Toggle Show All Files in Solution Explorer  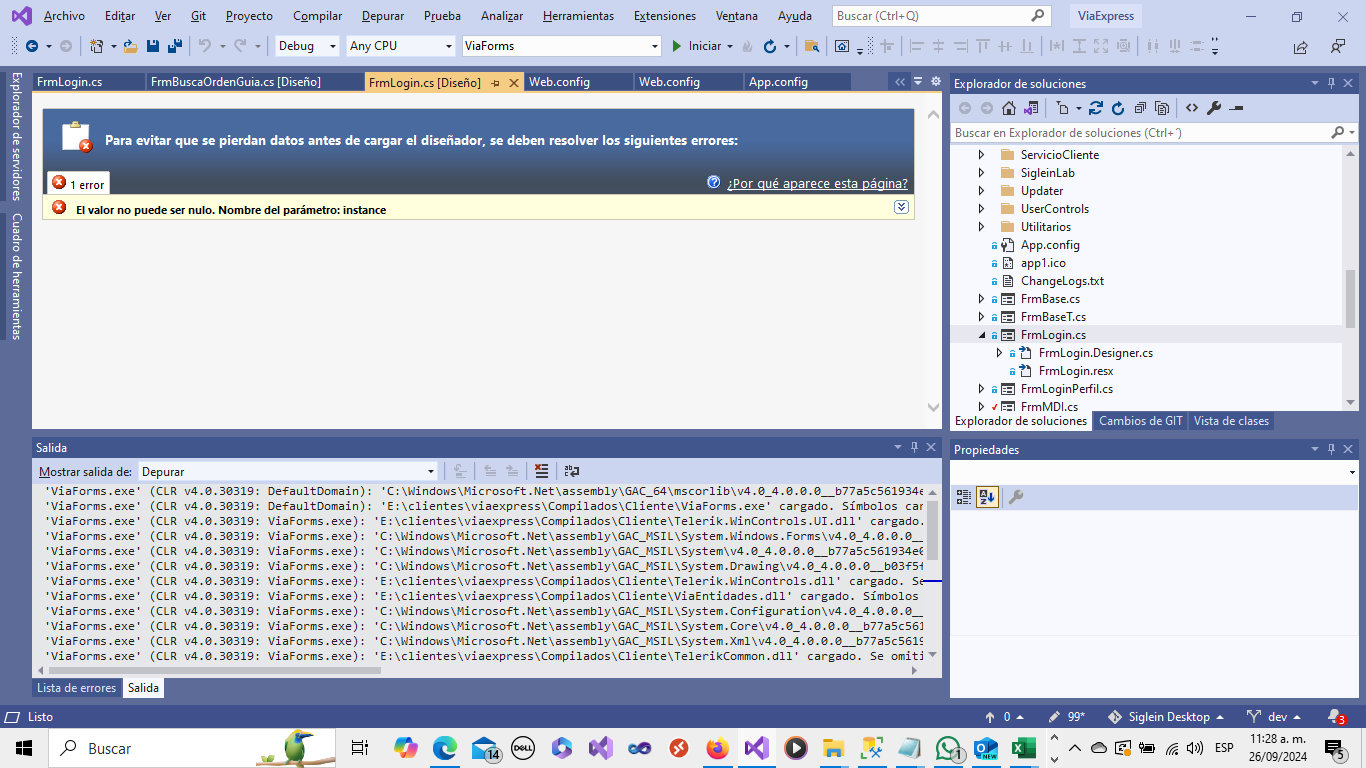click(x=1162, y=108)
